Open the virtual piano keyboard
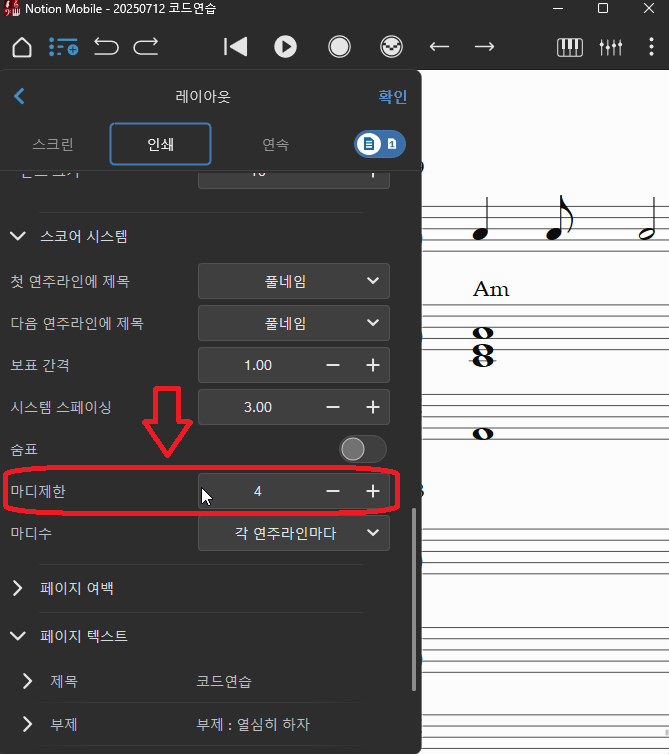669x754 pixels. pyautogui.click(x=570, y=47)
